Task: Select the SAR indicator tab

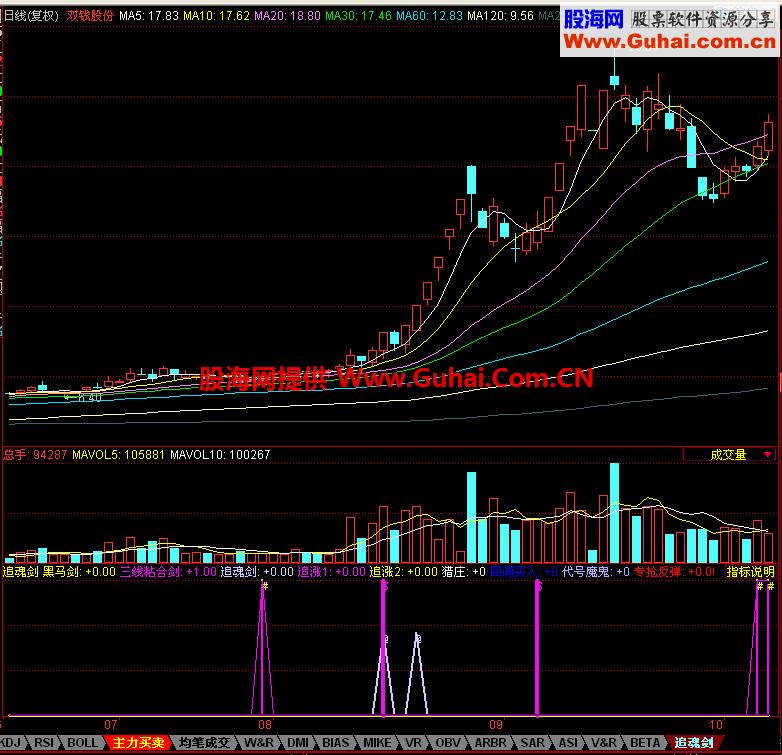Action: pyautogui.click(x=532, y=743)
